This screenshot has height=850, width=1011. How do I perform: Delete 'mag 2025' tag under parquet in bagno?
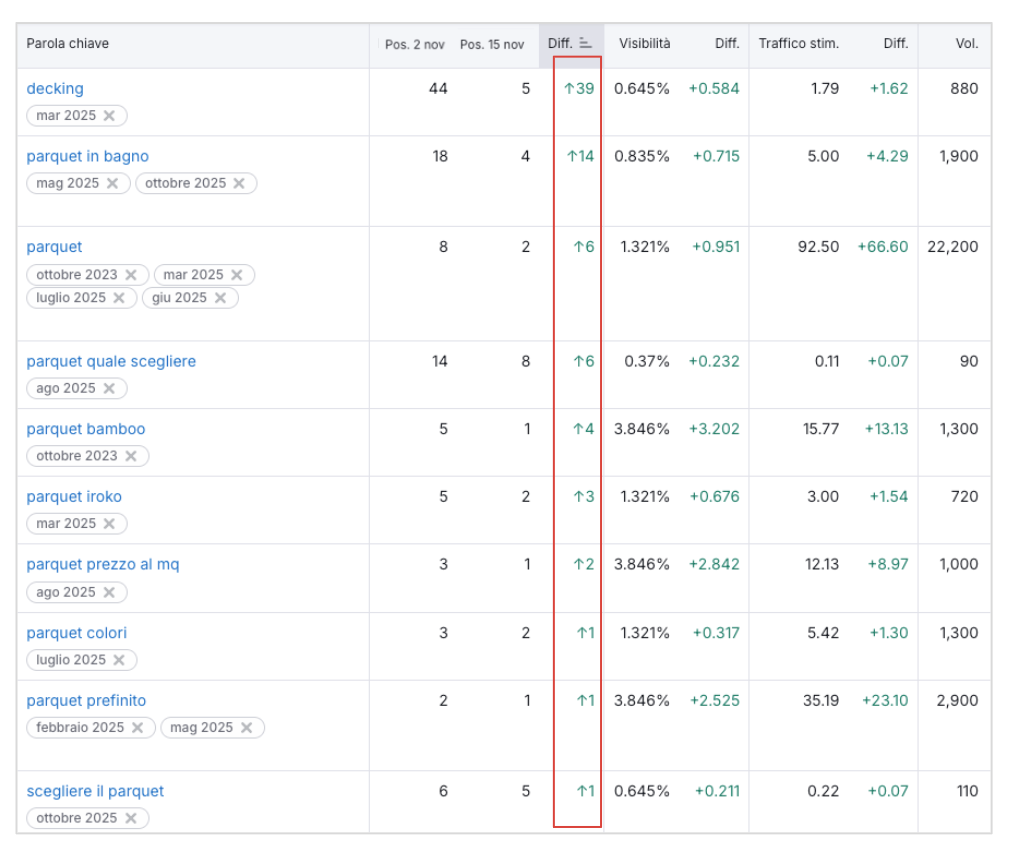click(112, 184)
